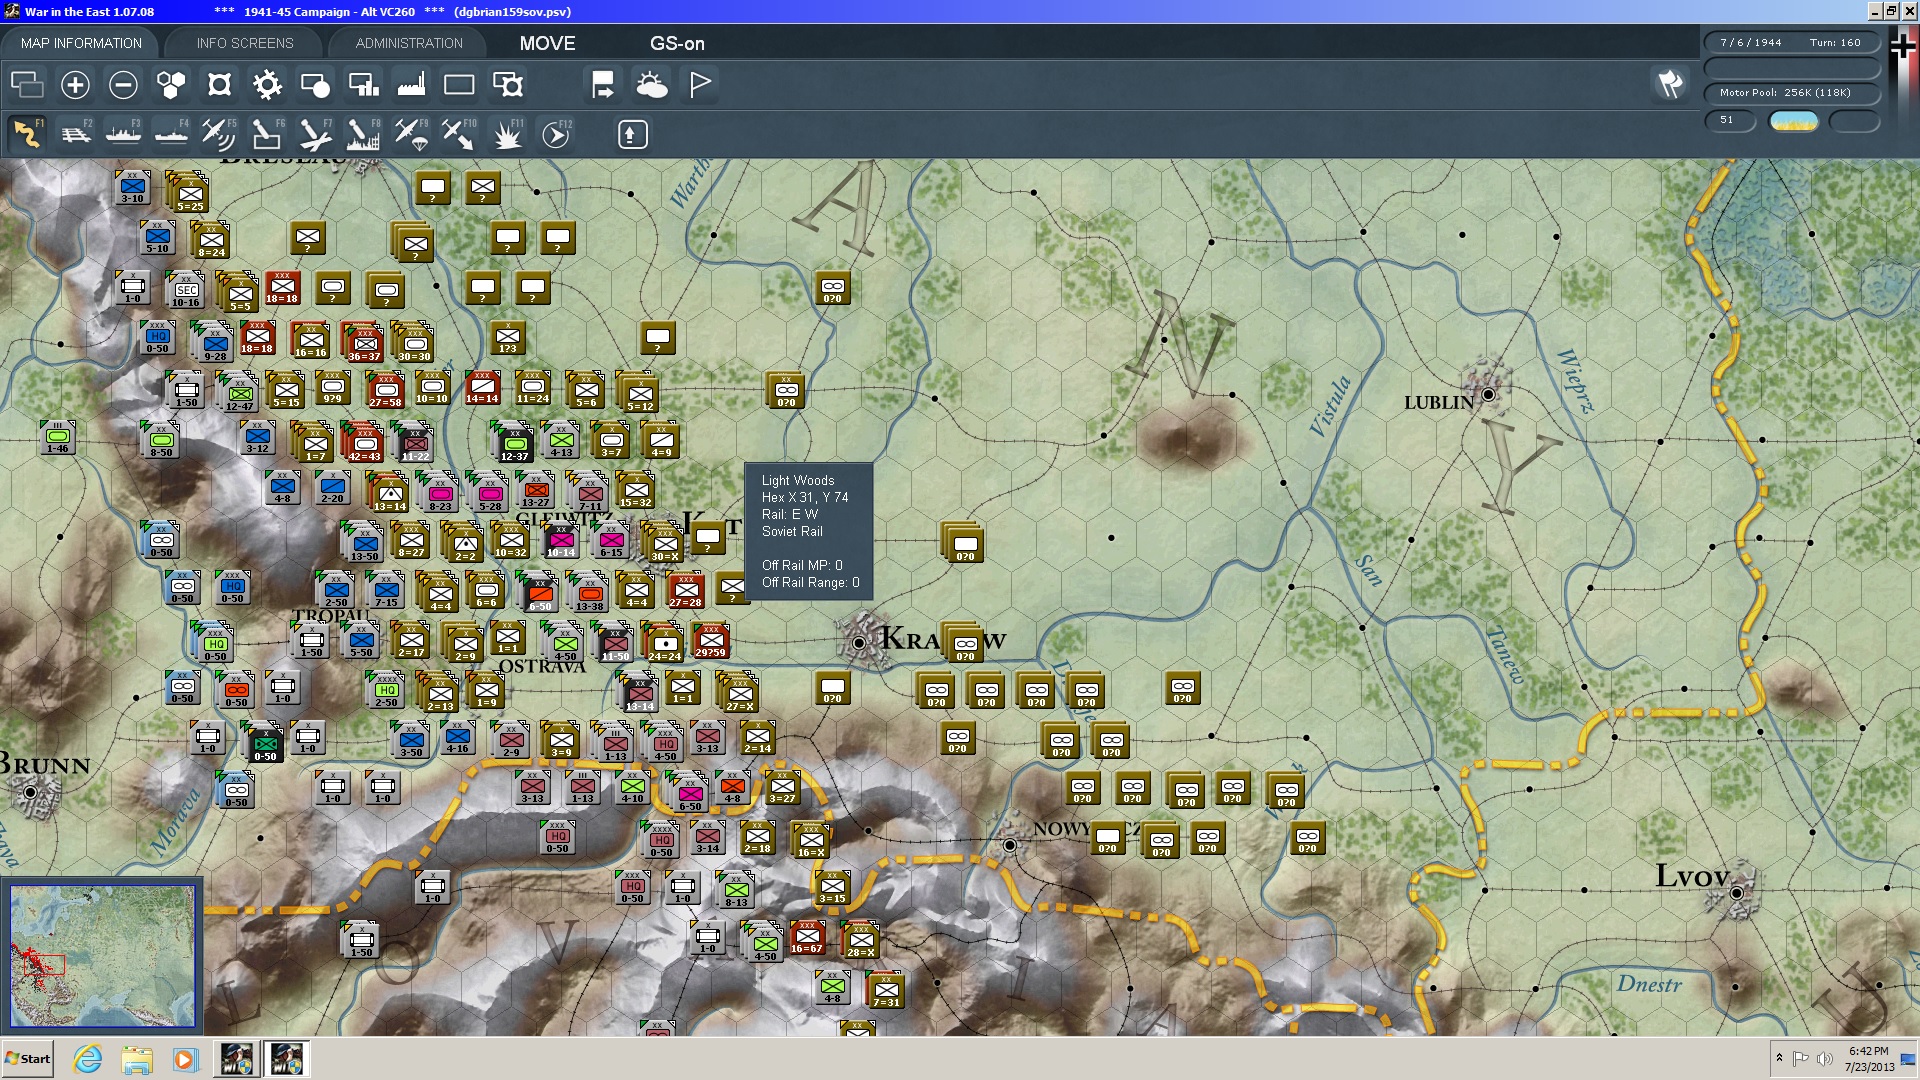1920x1080 pixels.
Task: Select the F10 plane-with-arrow mode
Action: point(459,134)
